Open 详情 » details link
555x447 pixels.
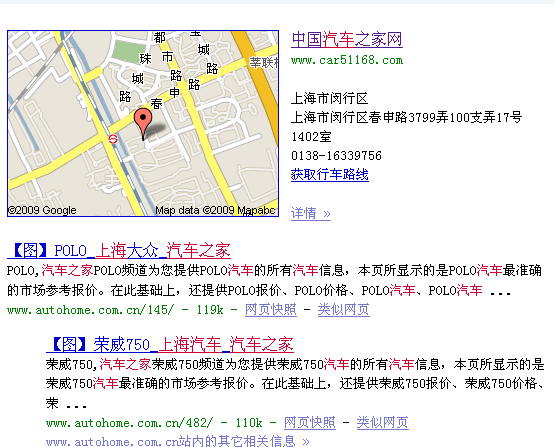pyautogui.click(x=311, y=213)
